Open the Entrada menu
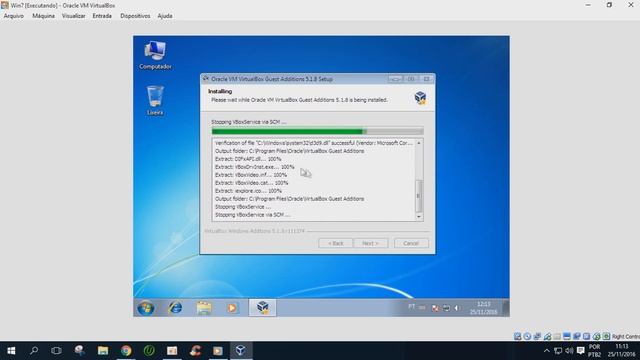This screenshot has width=640, height=360. coord(102,16)
